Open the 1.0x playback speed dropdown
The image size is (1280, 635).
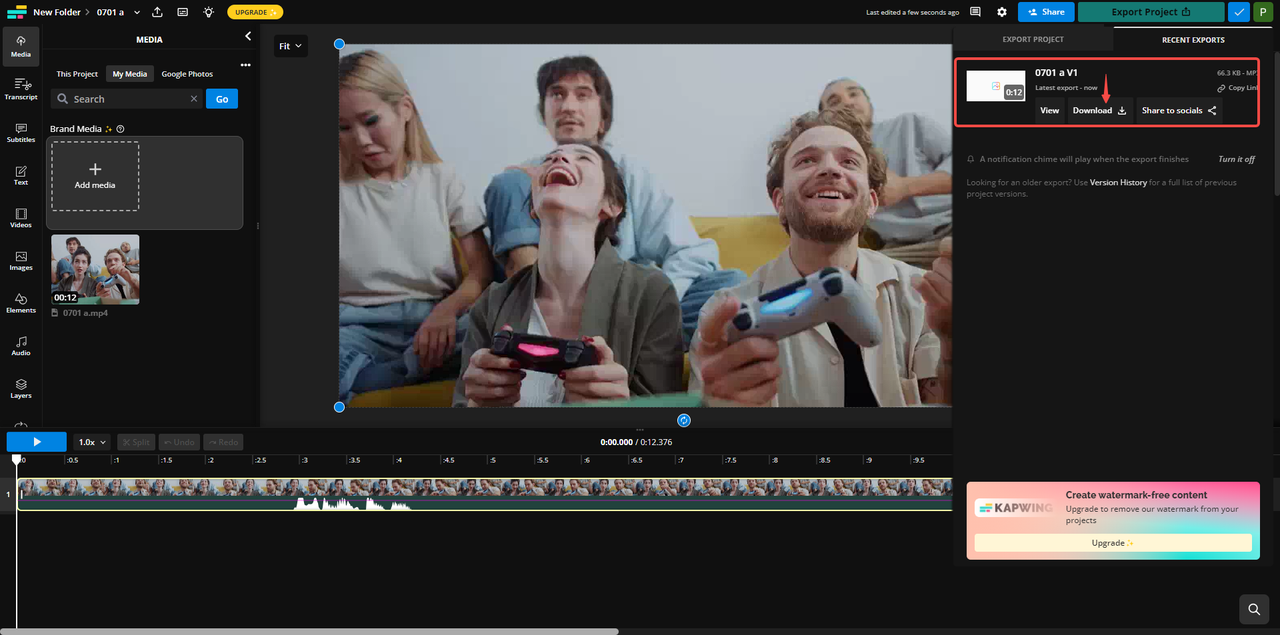tap(92, 442)
